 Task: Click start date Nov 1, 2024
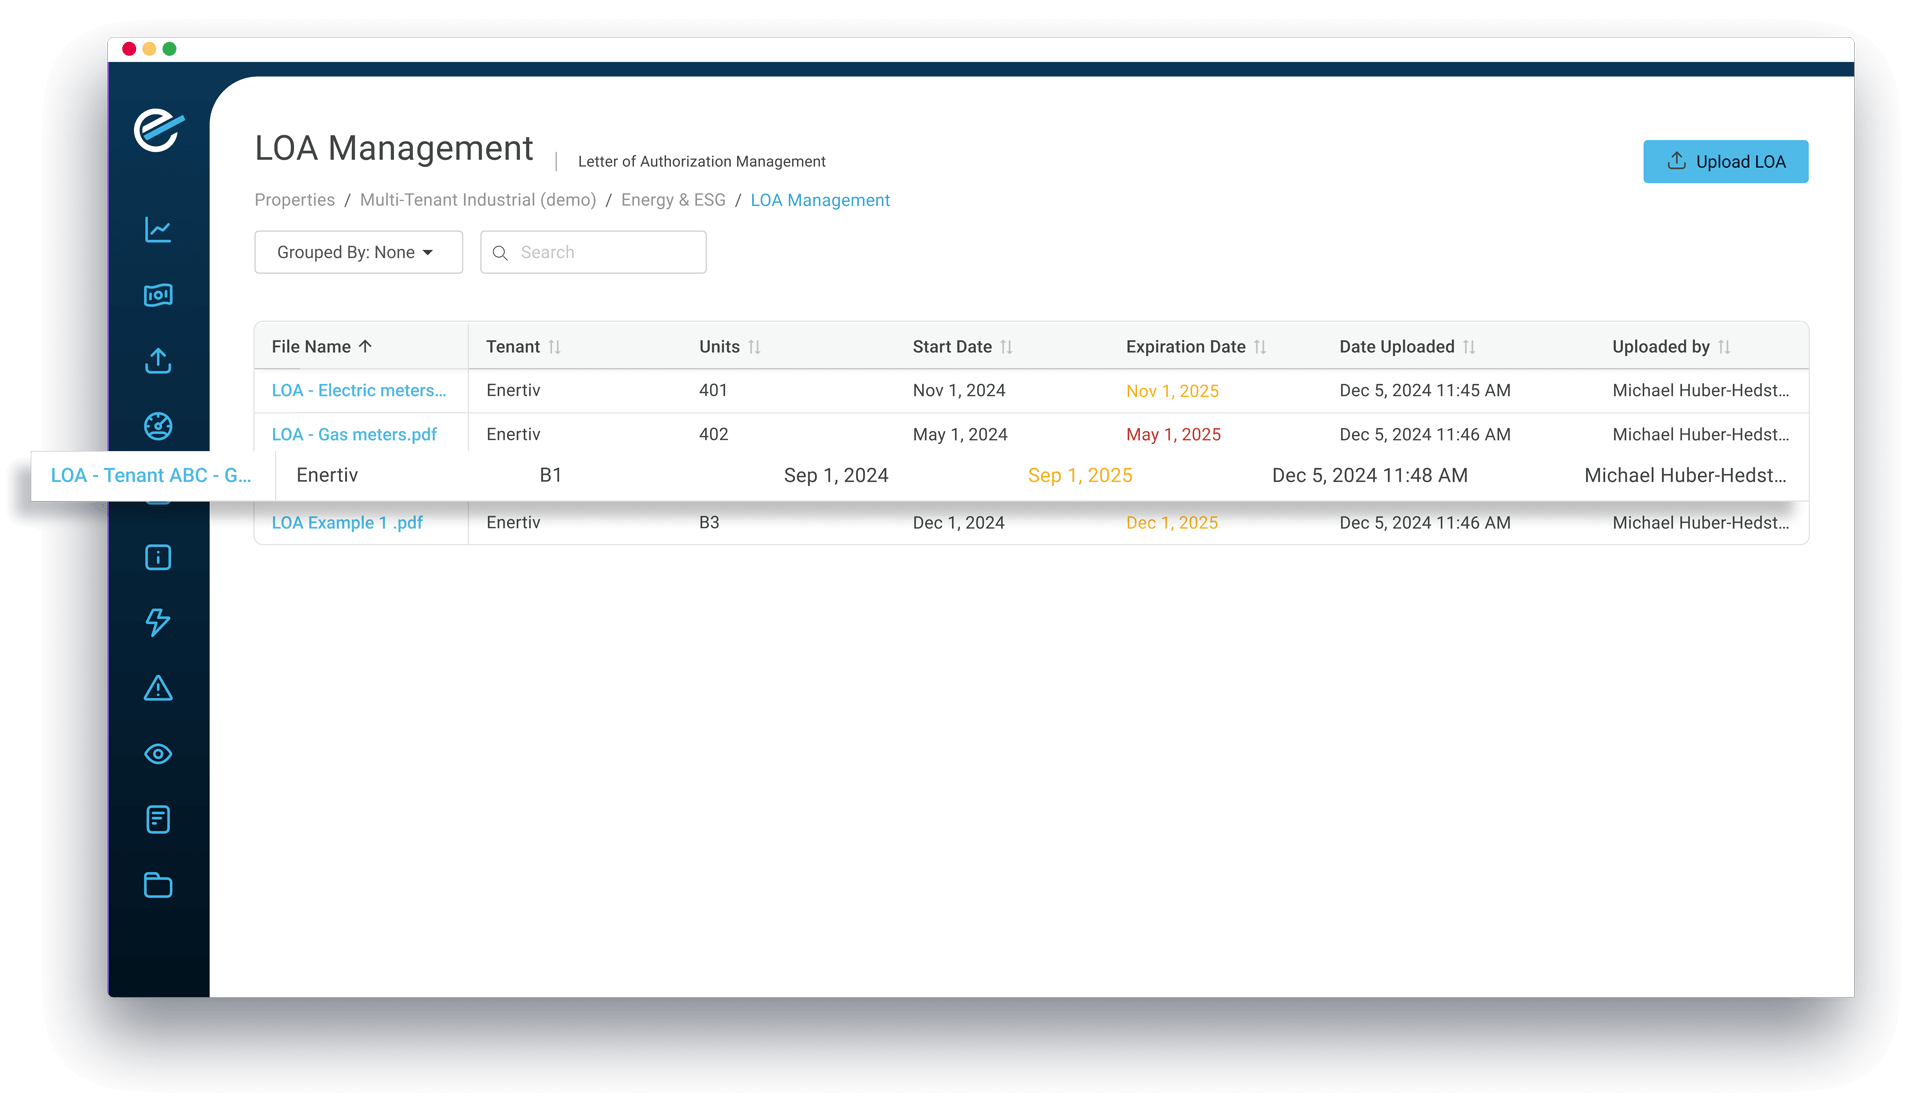[x=959, y=390]
